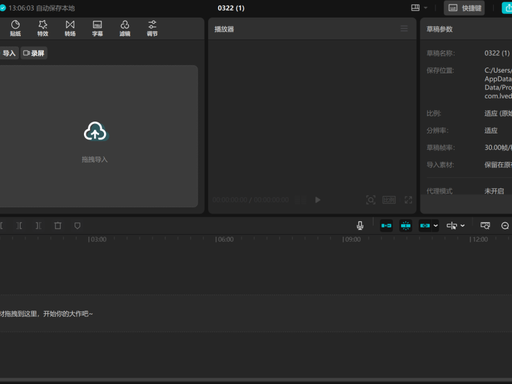The width and height of the screenshot is (512, 384).
Task: Click the microphone record voiceover icon
Action: pyautogui.click(x=360, y=226)
